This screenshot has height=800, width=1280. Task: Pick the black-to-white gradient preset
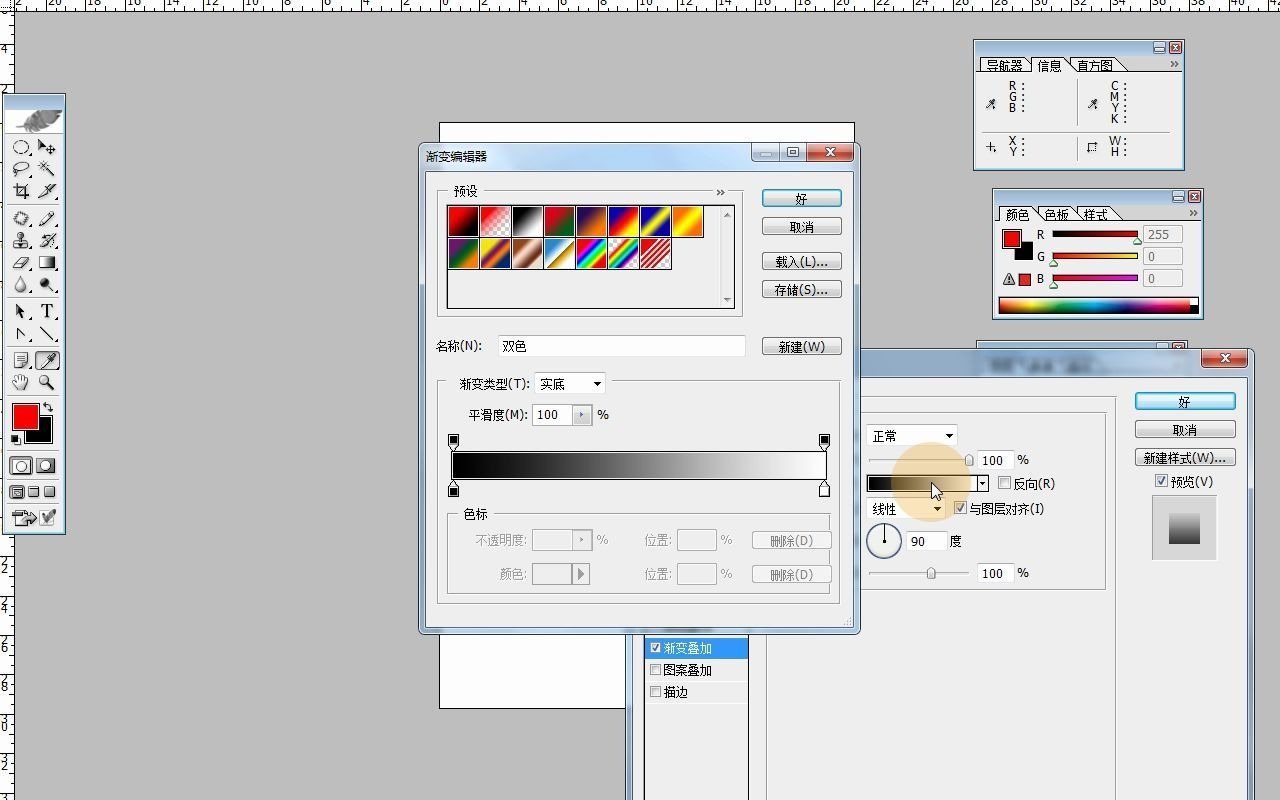[527, 222]
